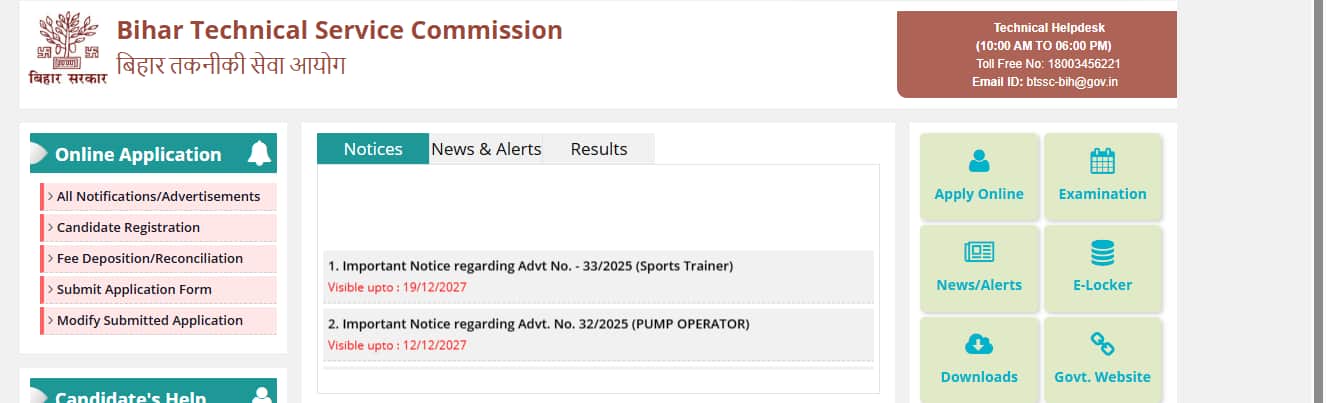Click the Downloads cloud icon
The image size is (1326, 403).
click(978, 345)
